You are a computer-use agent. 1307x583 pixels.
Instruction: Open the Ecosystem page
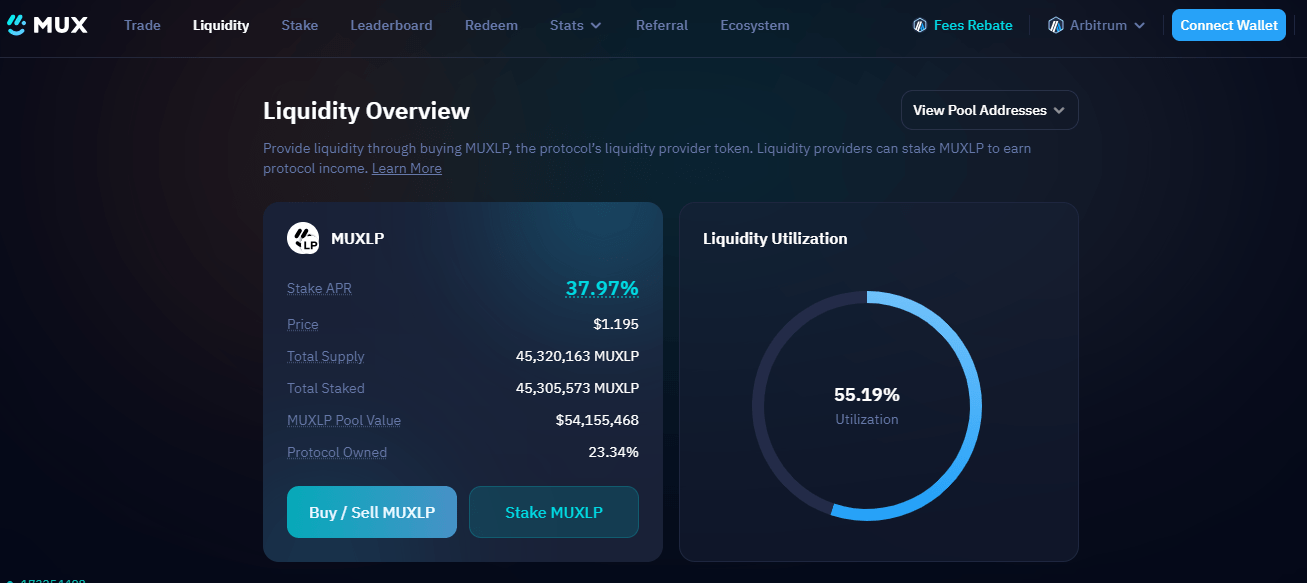[755, 25]
